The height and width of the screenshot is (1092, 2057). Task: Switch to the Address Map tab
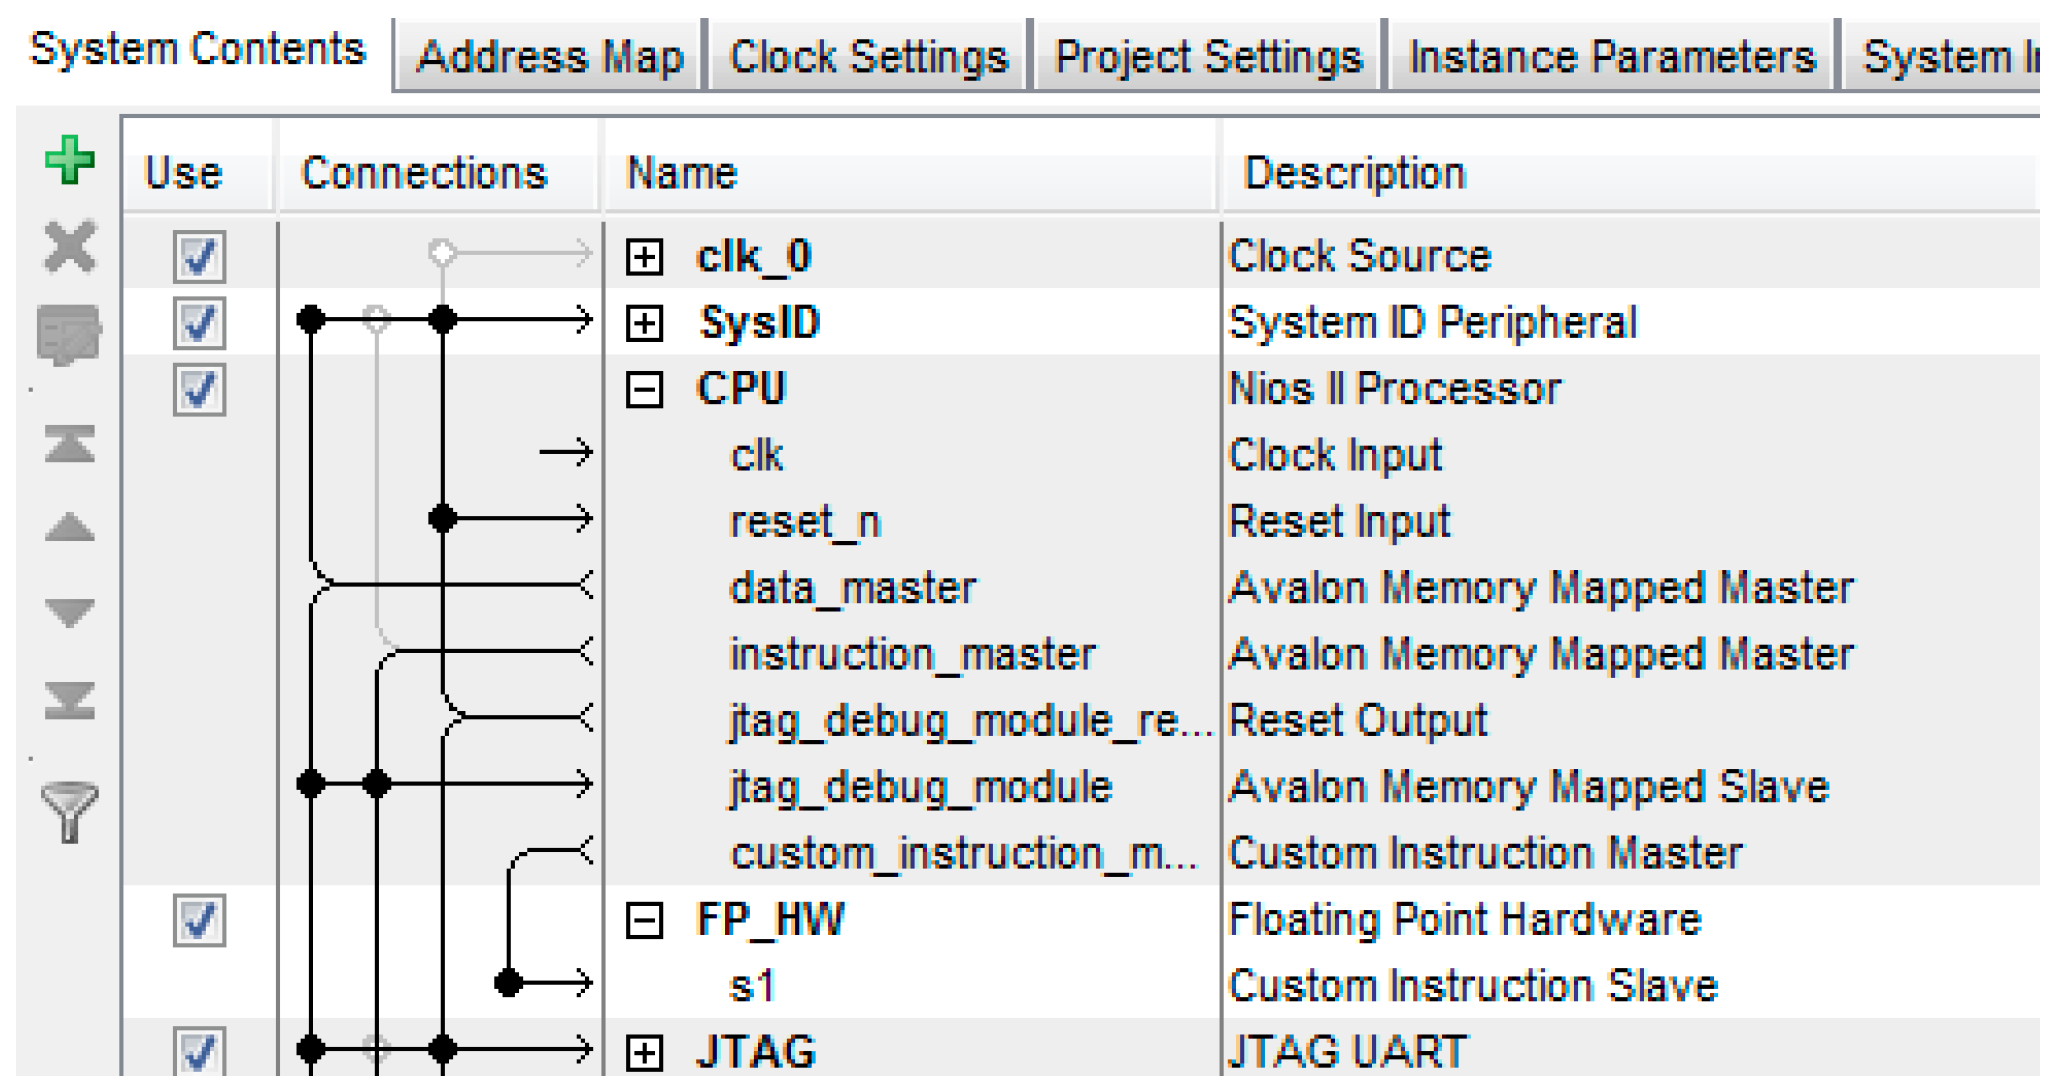(x=549, y=57)
